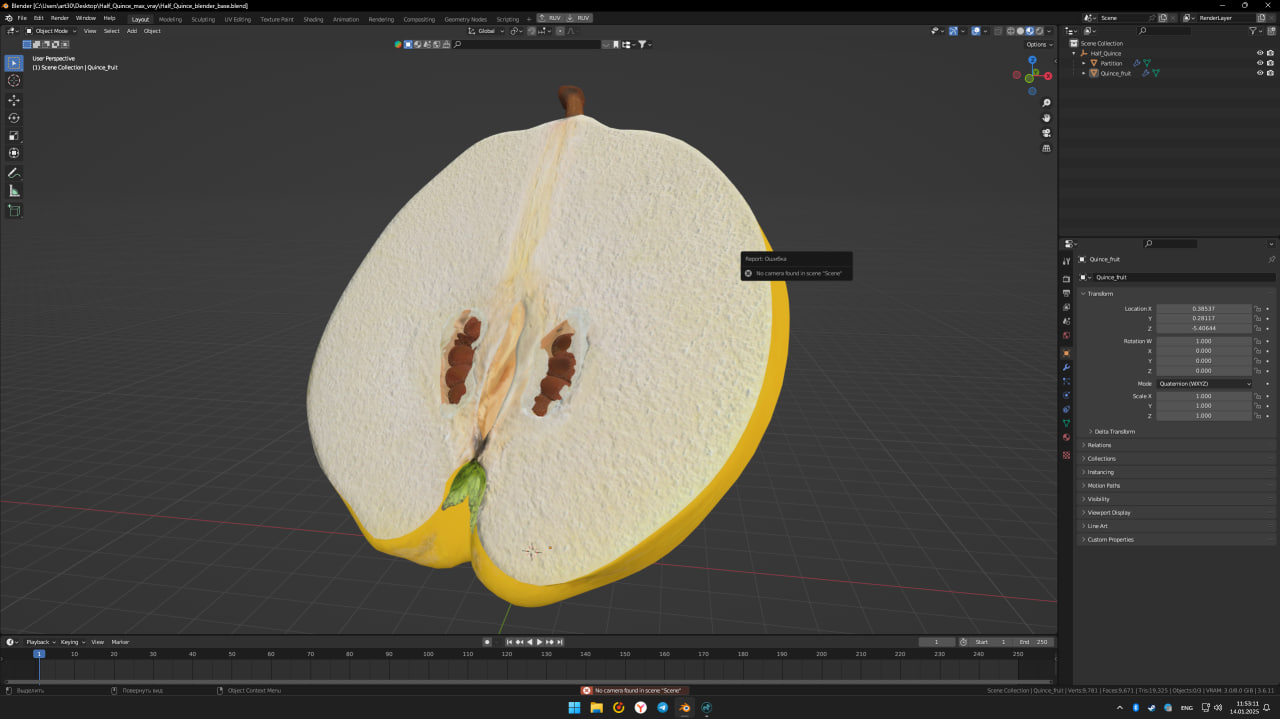Toggle lock for Location X
The image size is (1280, 719).
point(1258,309)
